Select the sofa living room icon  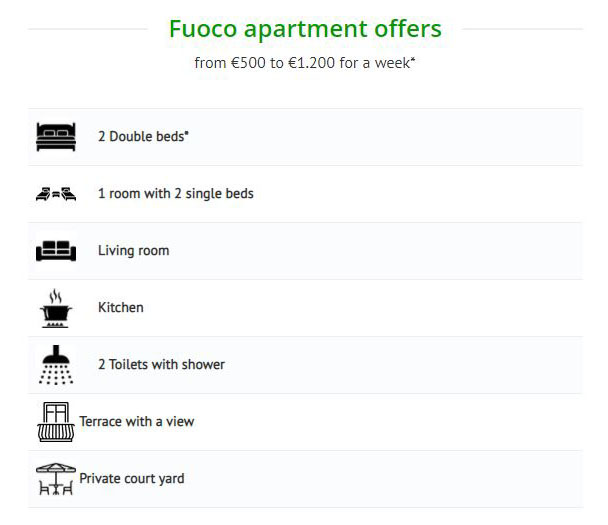click(x=56, y=251)
